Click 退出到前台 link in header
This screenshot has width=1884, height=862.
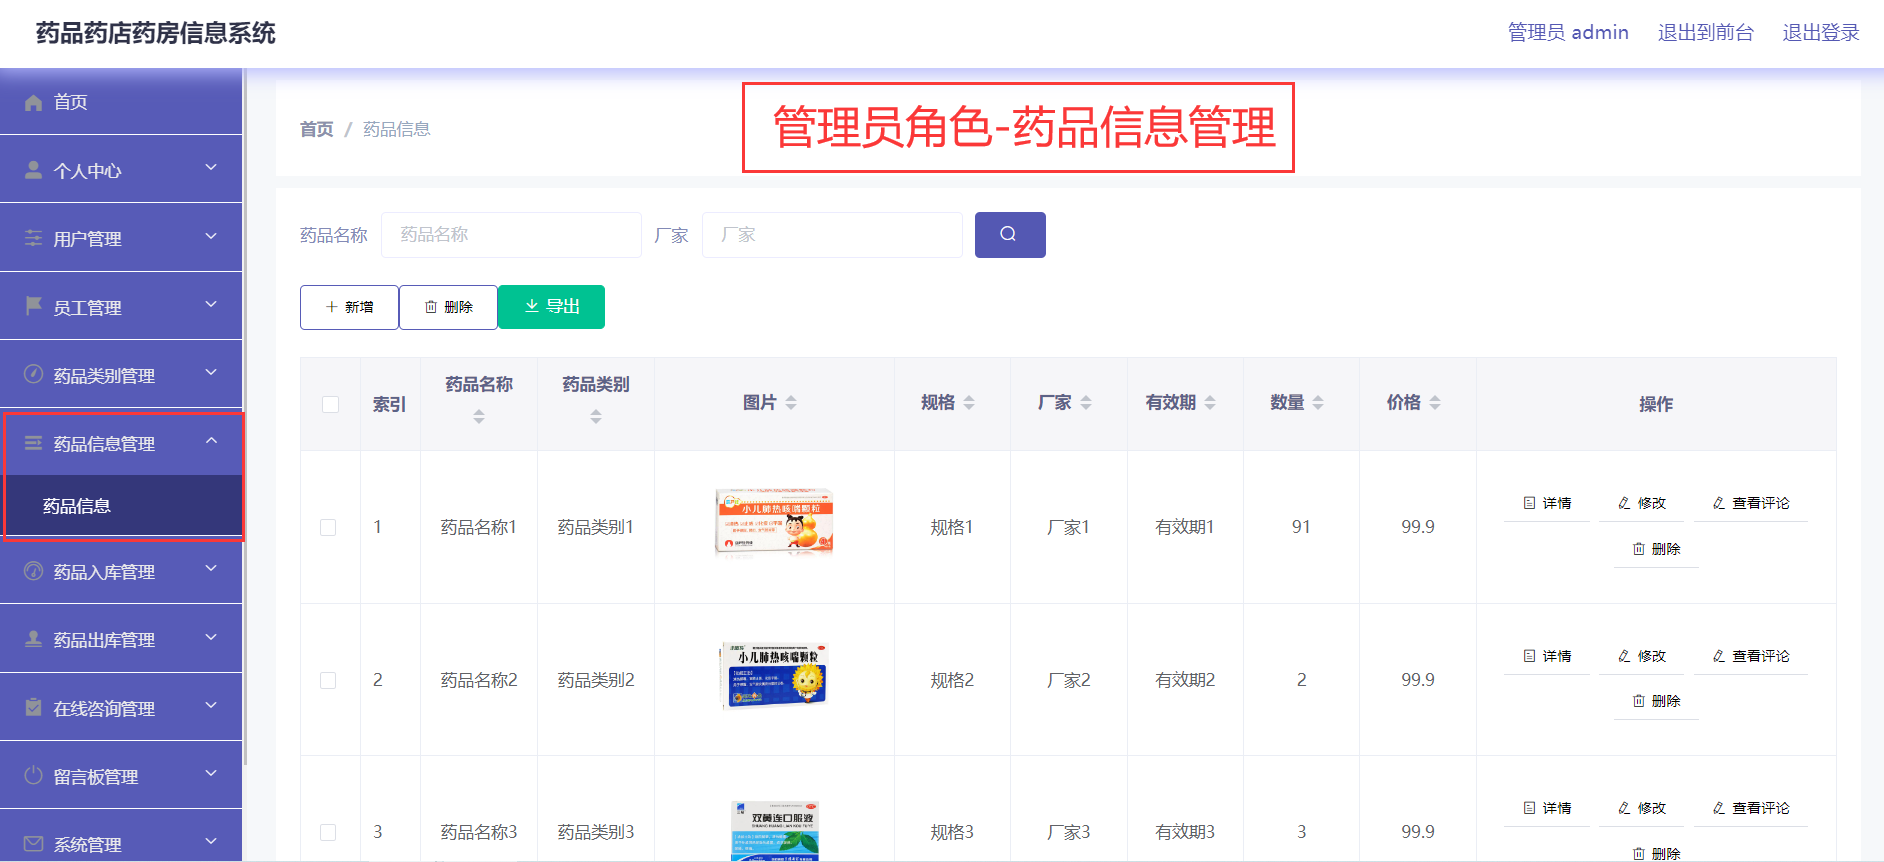[x=1706, y=33]
